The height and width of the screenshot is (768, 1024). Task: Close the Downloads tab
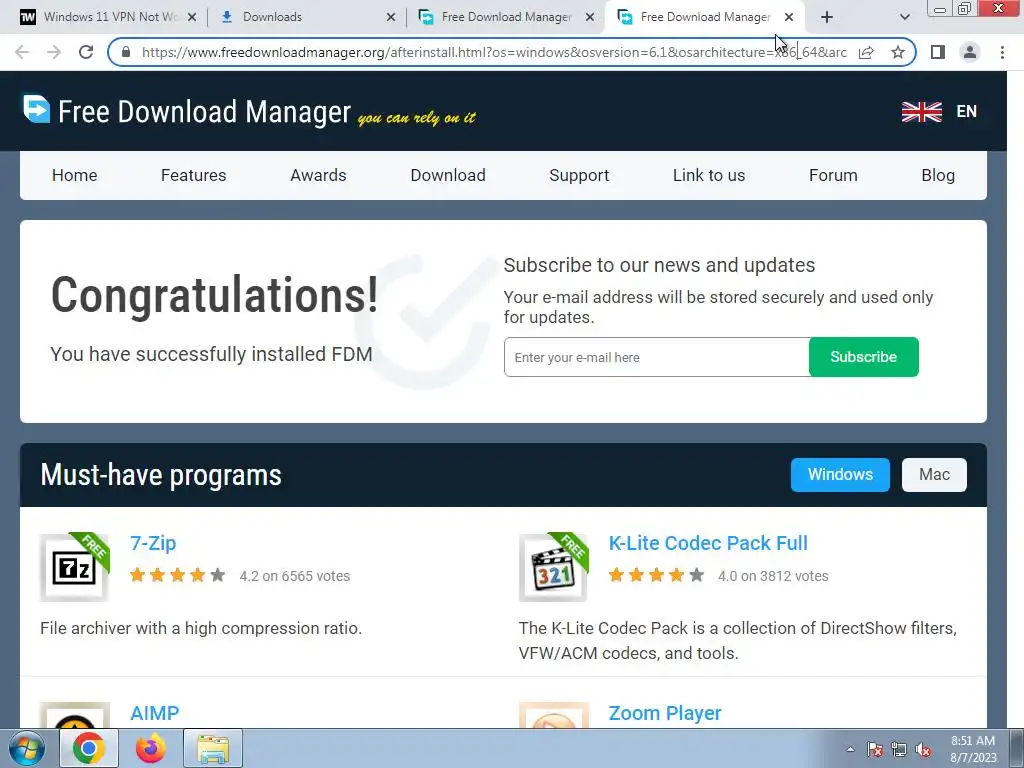coord(391,18)
